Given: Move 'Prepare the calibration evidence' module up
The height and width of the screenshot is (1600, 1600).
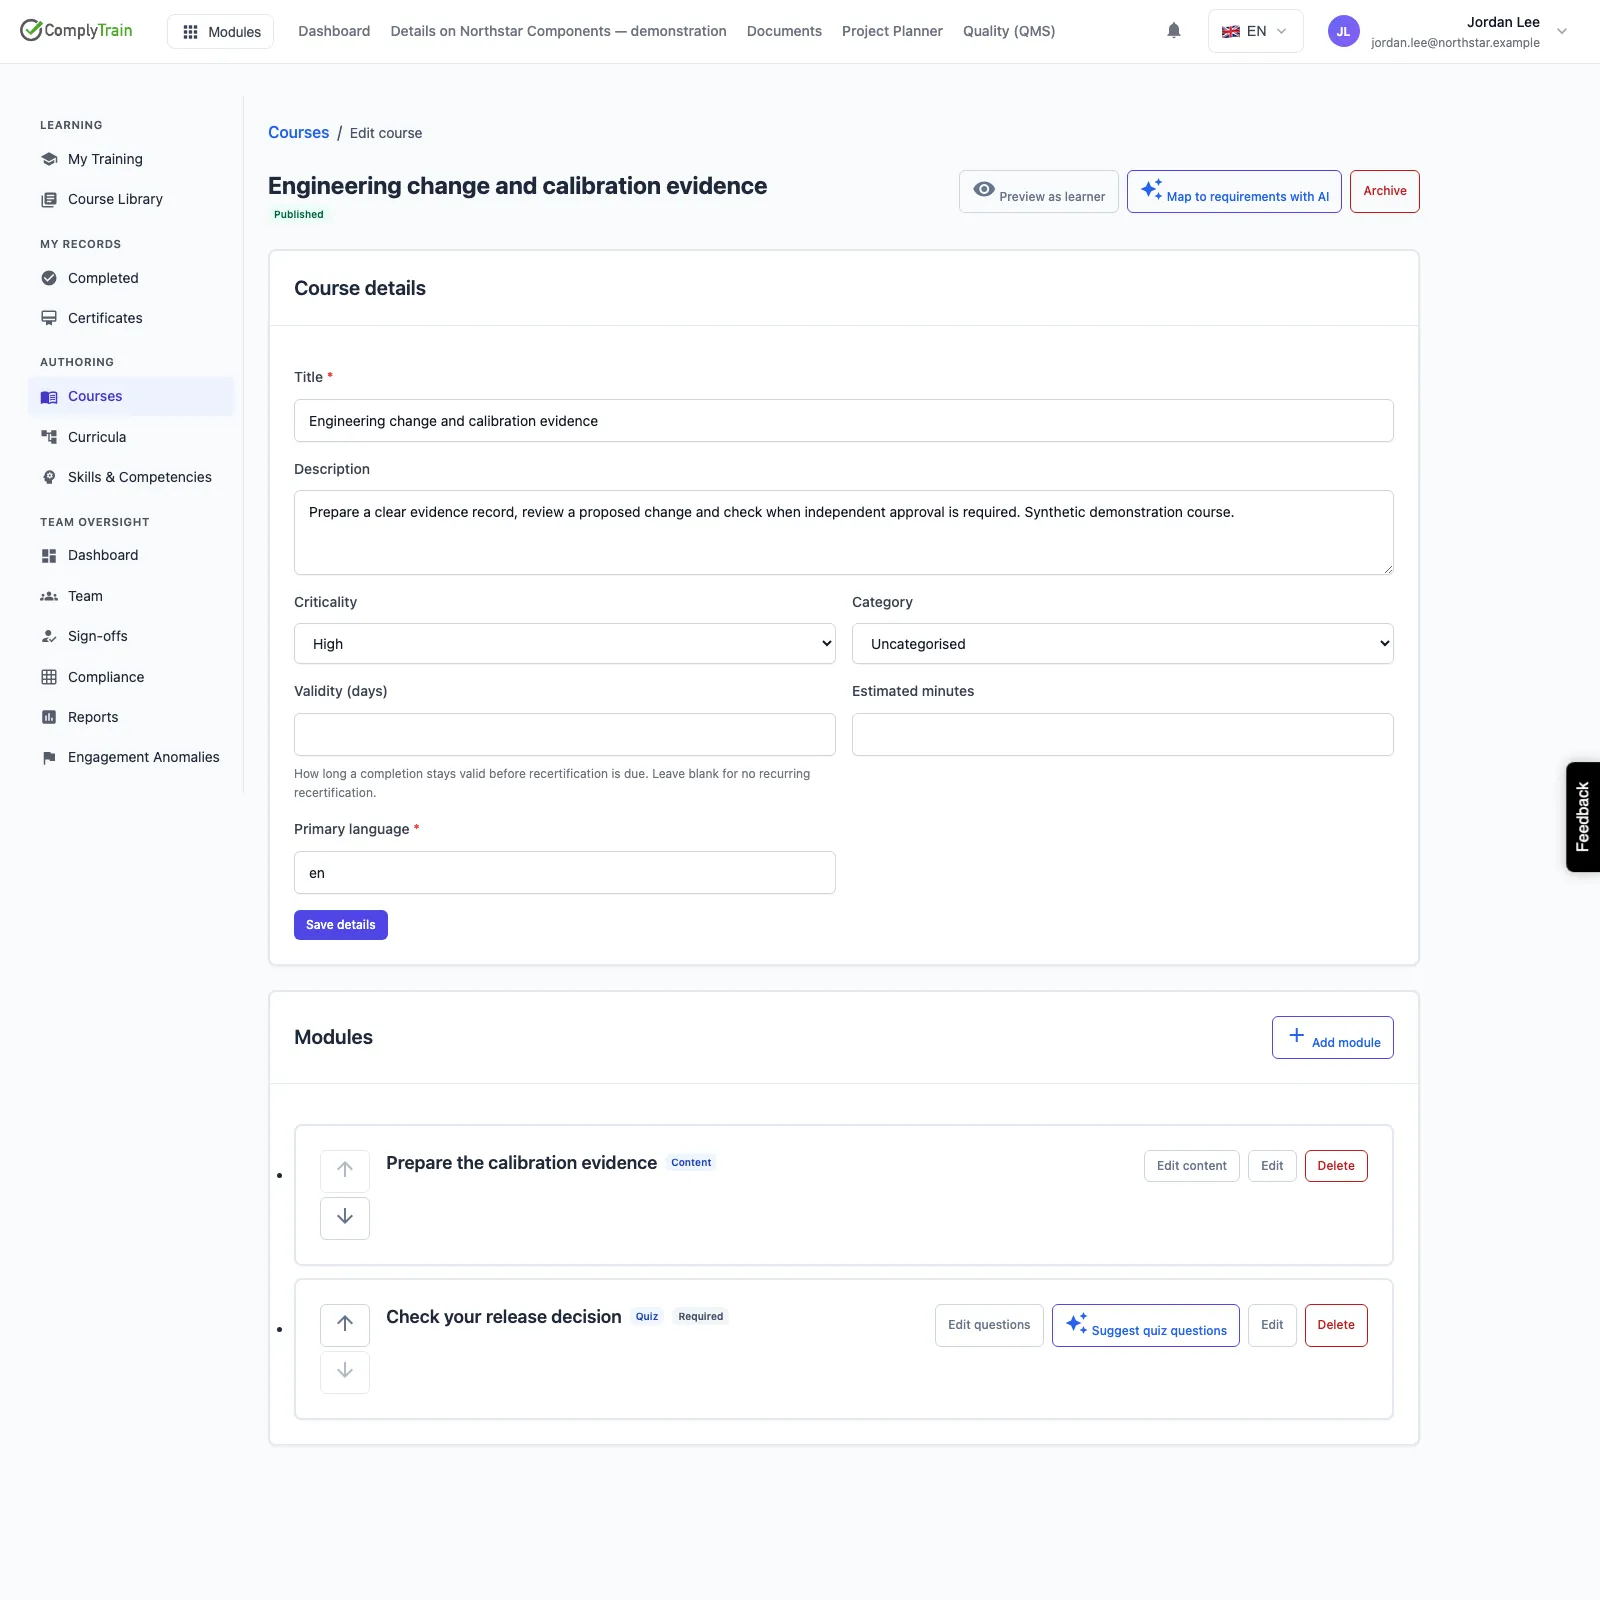Looking at the screenshot, I should (345, 1170).
